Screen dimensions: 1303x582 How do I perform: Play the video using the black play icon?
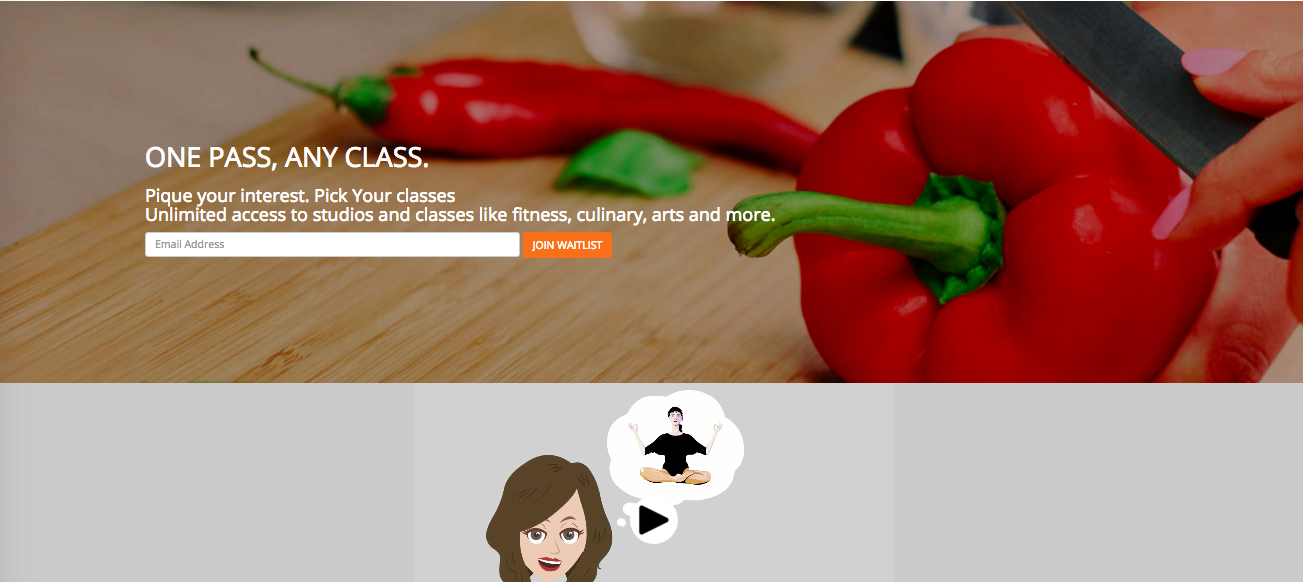point(653,520)
